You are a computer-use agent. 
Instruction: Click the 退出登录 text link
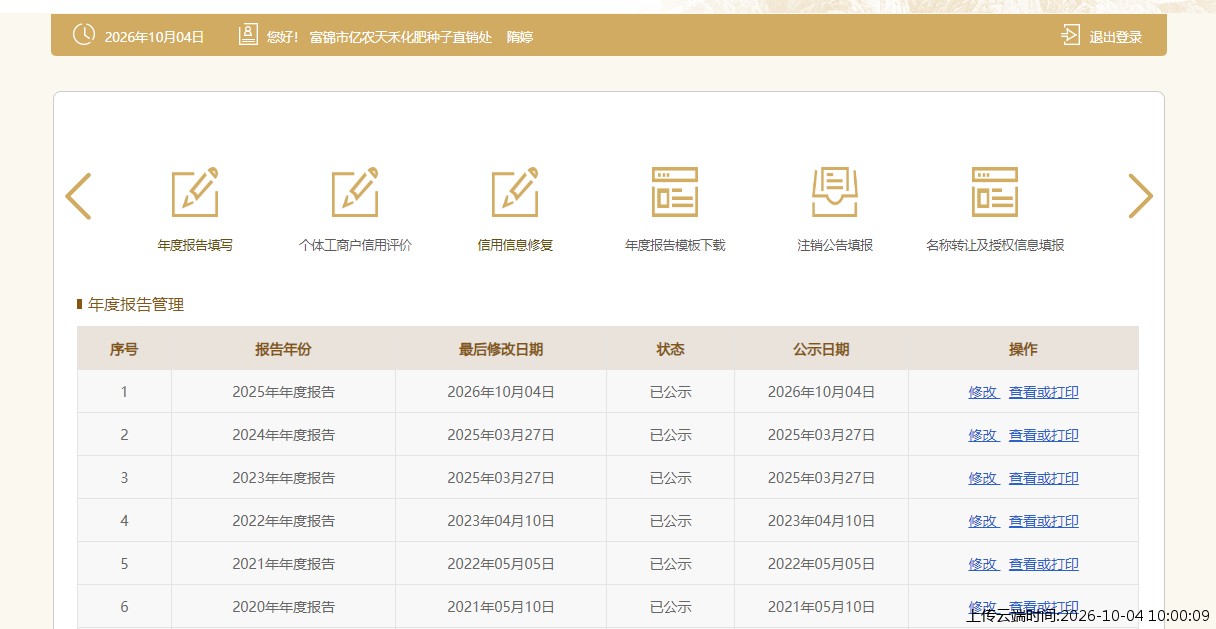point(1116,37)
